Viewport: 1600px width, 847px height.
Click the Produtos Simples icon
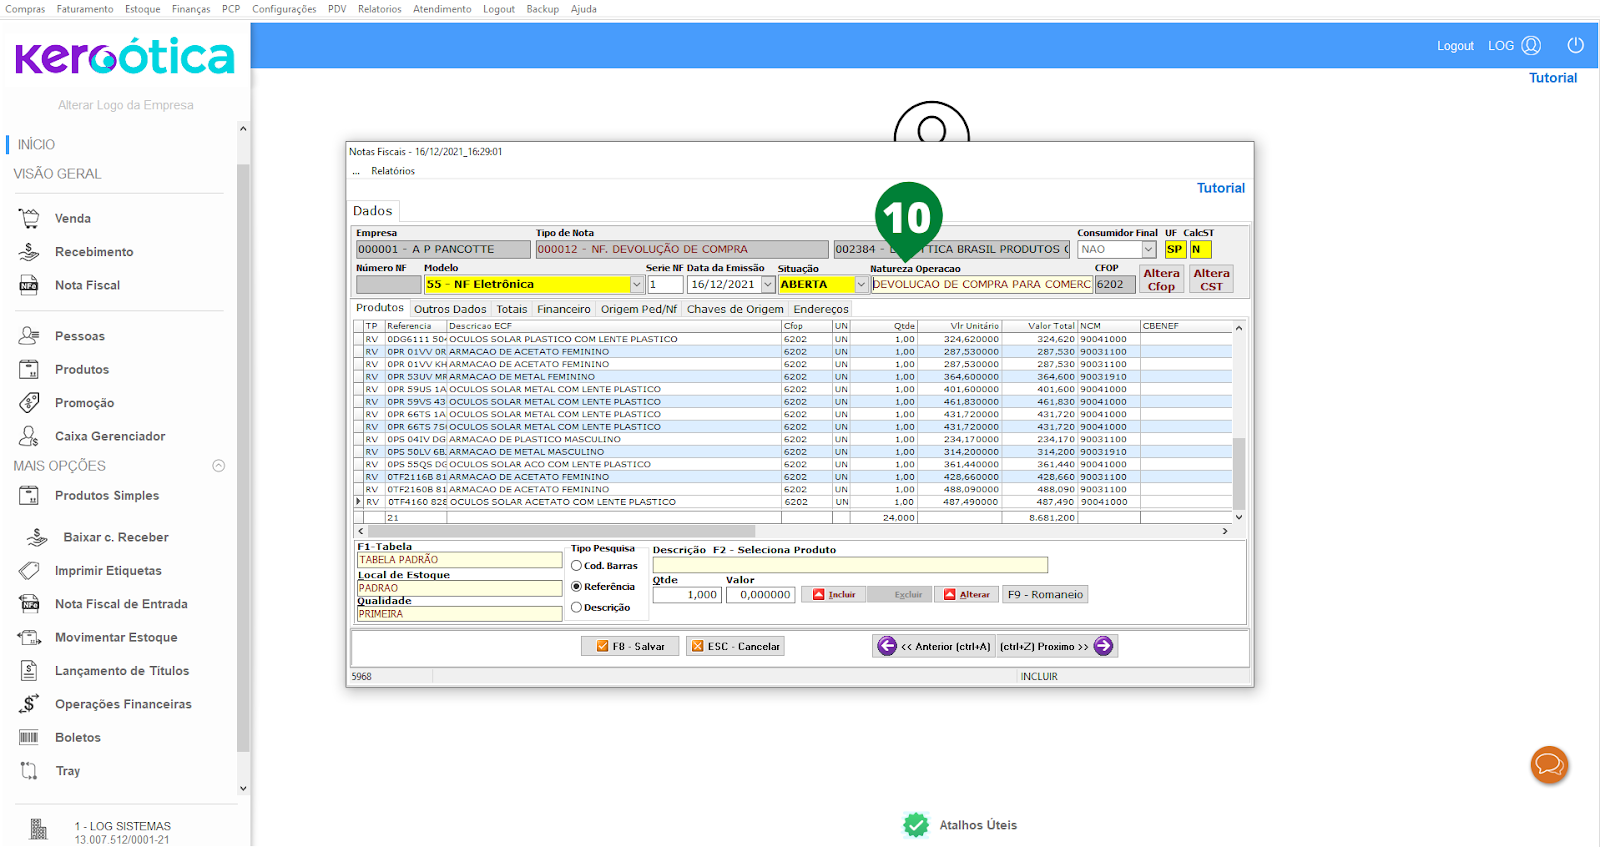point(29,495)
